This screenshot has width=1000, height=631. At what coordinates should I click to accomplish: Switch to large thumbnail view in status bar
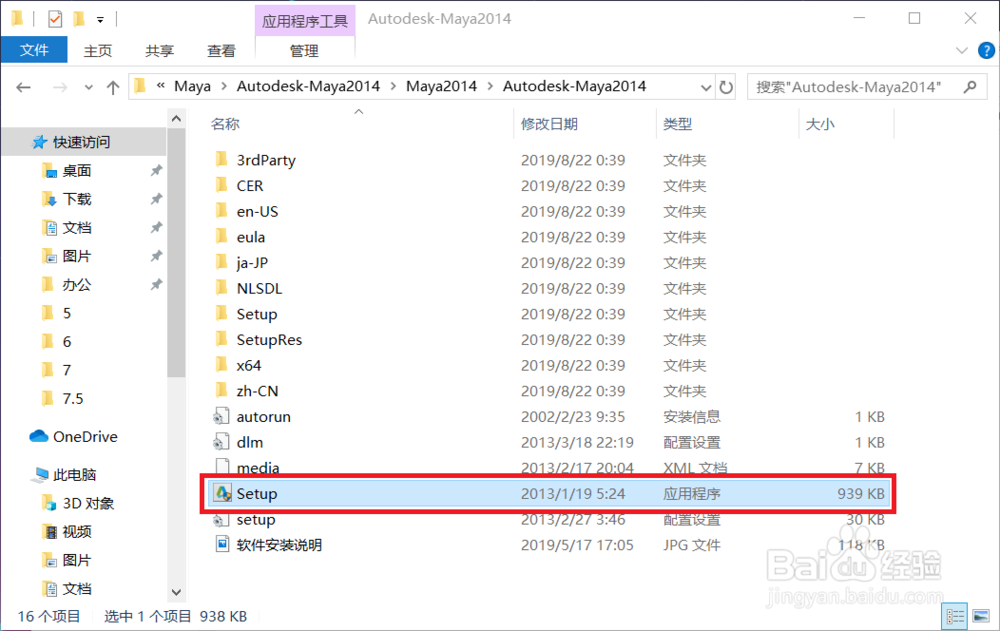981,616
